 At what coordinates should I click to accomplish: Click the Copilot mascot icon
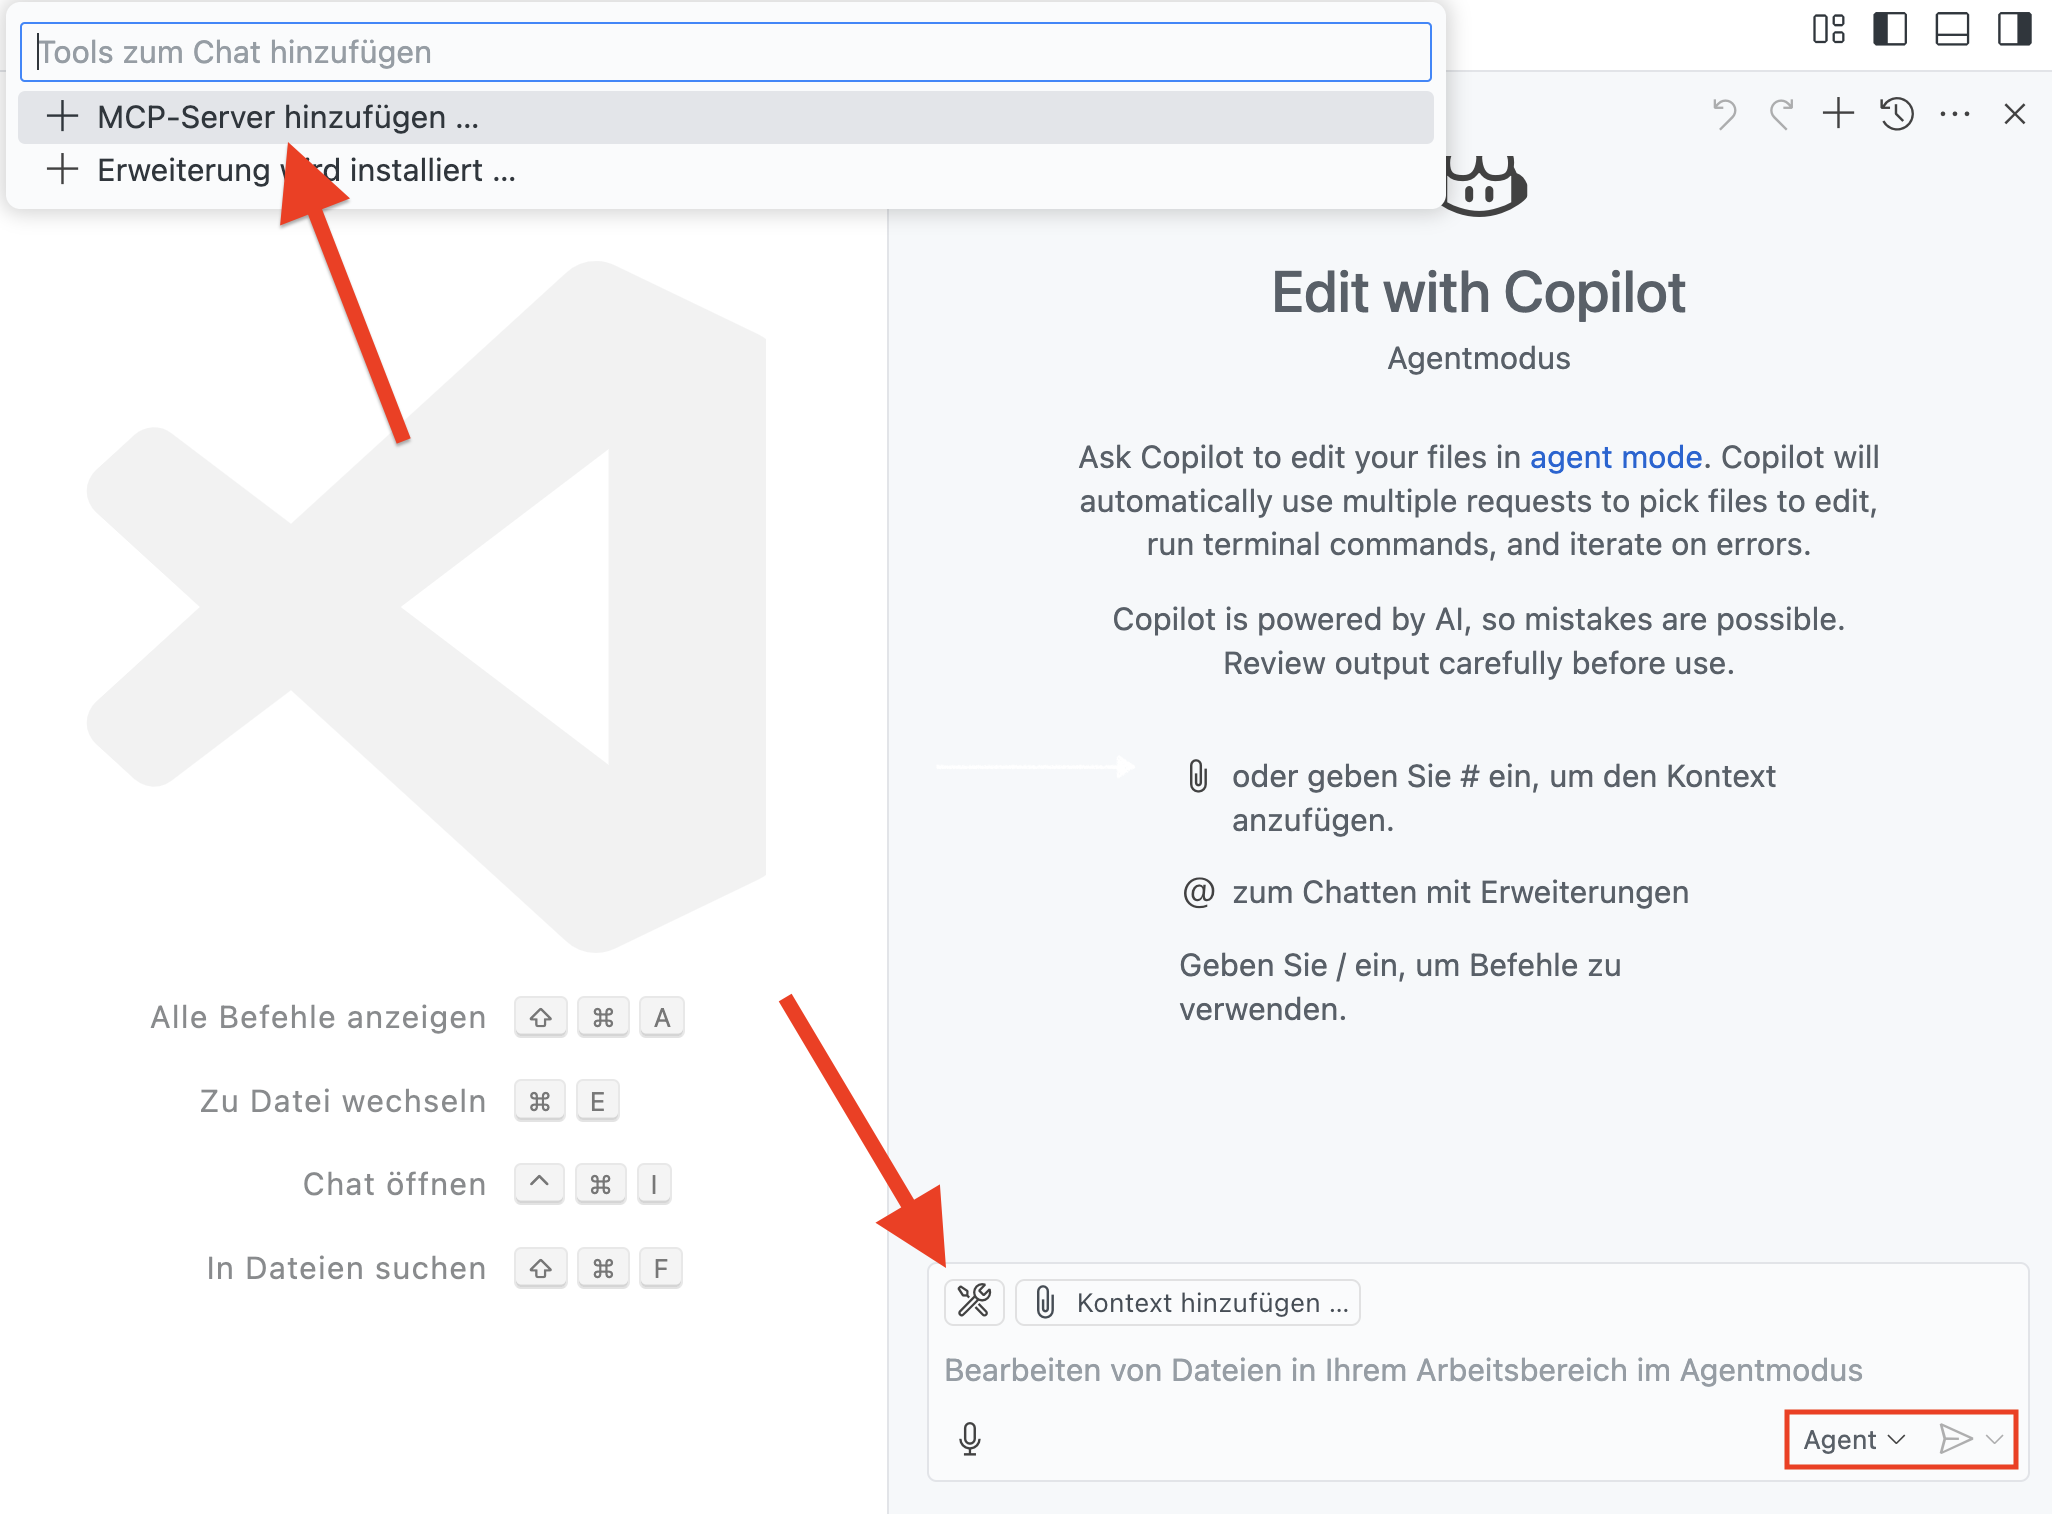[x=1486, y=185]
